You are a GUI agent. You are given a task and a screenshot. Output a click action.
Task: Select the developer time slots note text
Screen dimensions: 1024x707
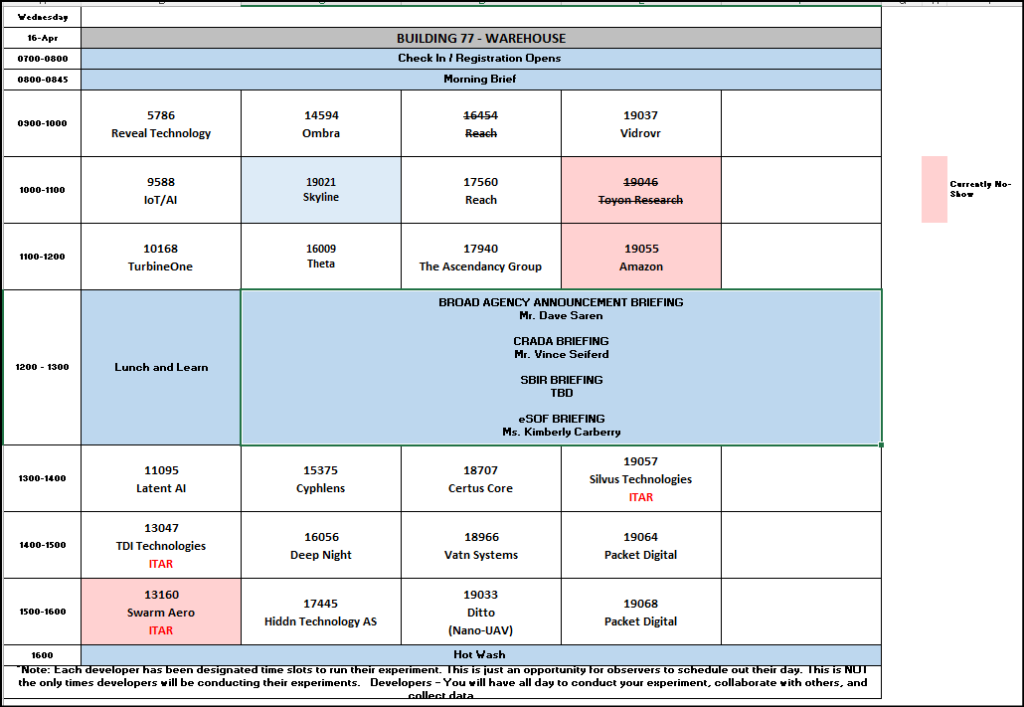pos(443,683)
